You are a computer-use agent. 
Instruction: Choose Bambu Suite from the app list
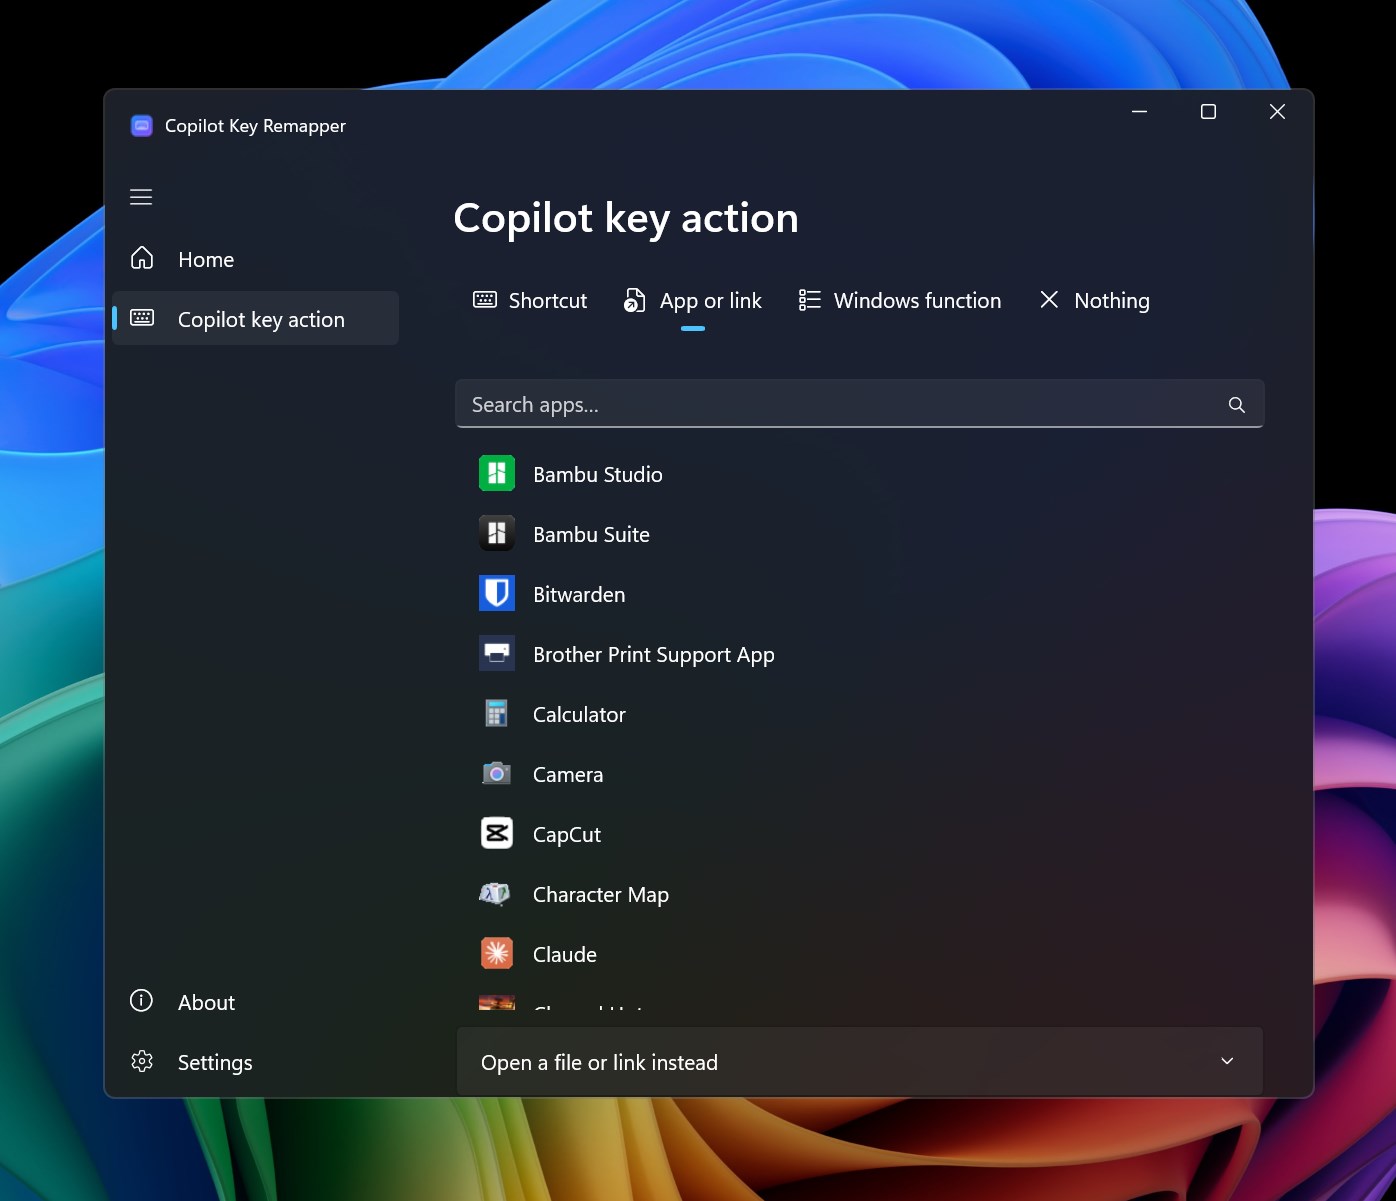[860, 534]
